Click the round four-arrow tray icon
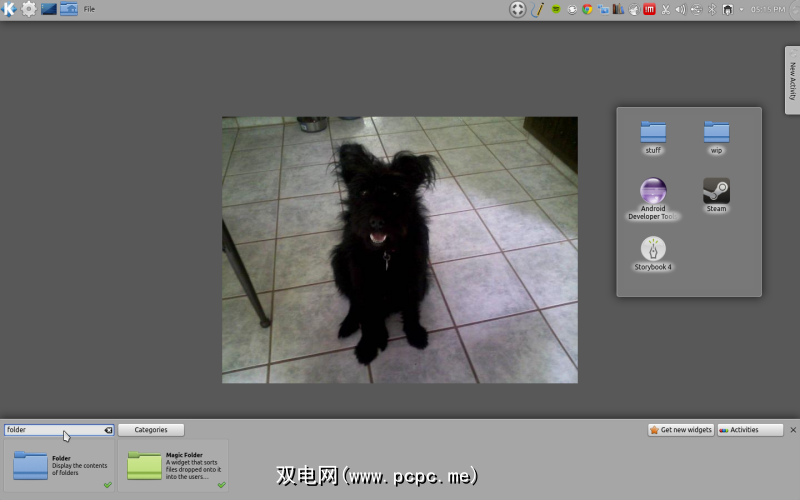Viewport: 800px width, 500px height. (x=517, y=9)
